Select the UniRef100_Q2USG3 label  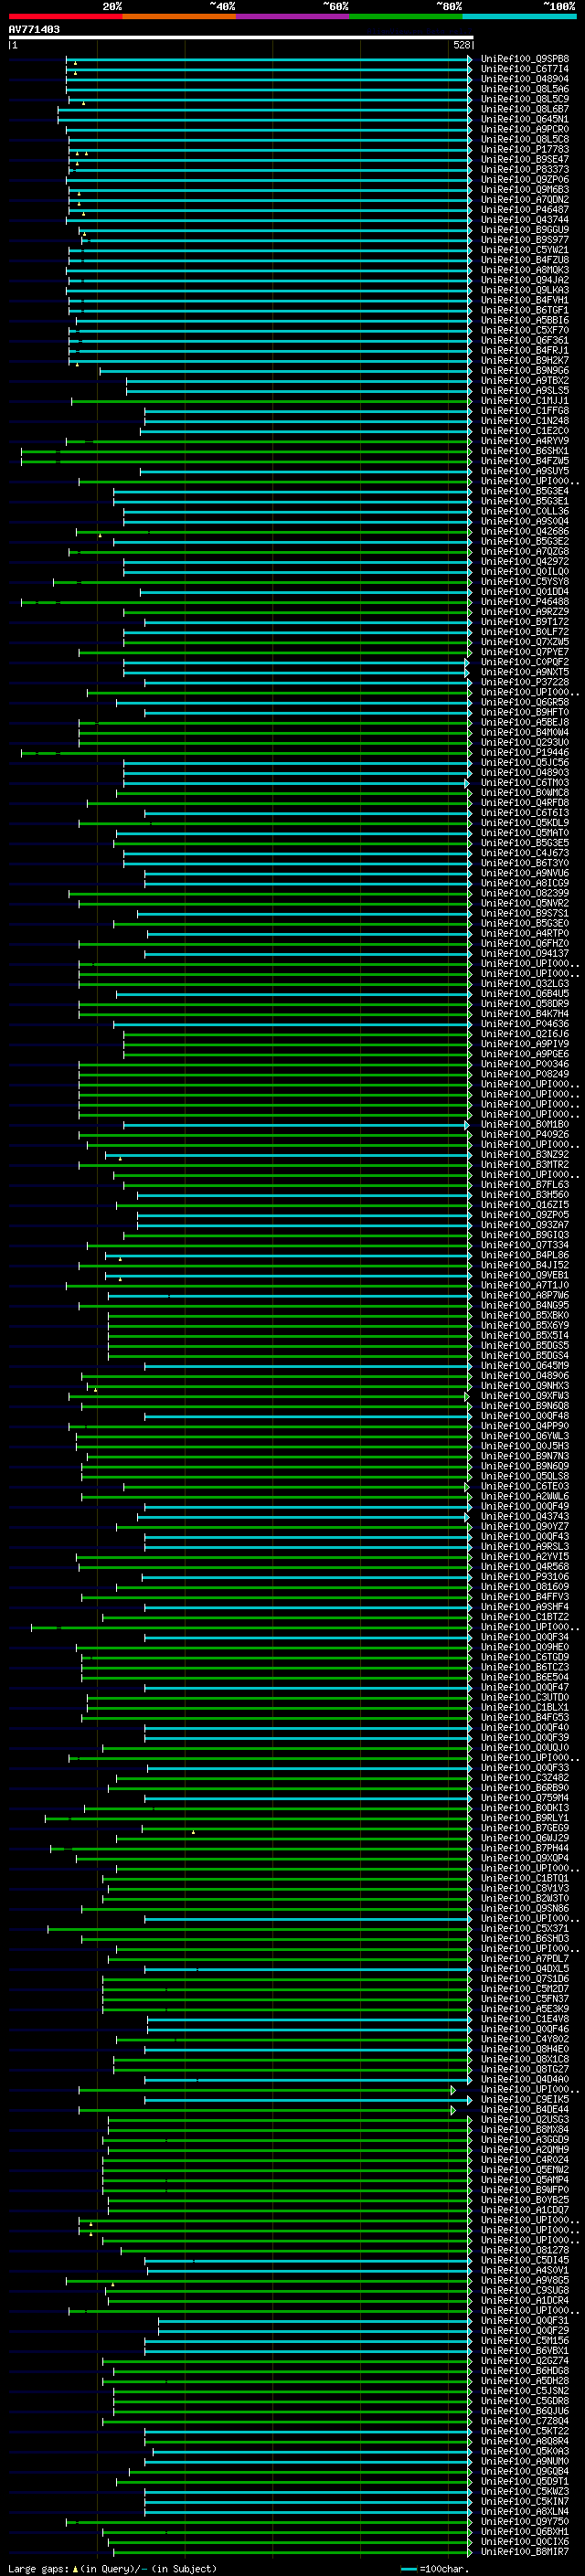tap(525, 2119)
